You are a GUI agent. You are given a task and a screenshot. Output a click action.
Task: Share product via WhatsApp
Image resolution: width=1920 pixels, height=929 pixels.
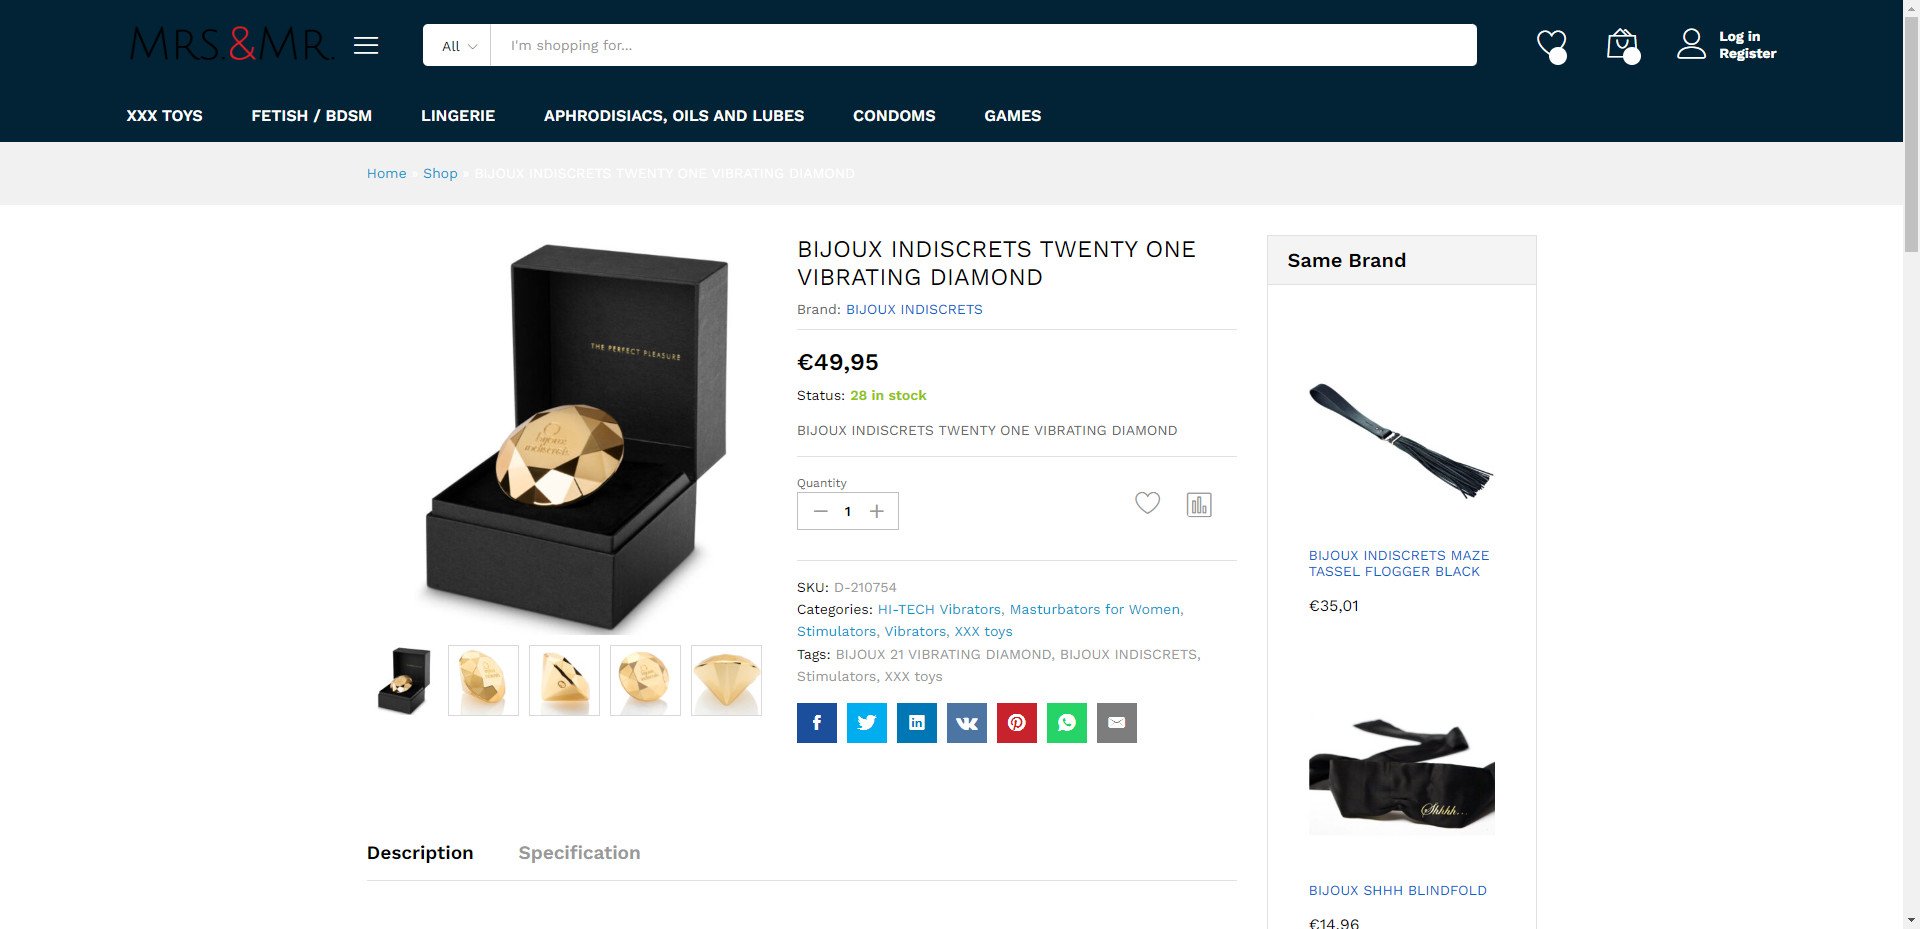click(x=1067, y=723)
